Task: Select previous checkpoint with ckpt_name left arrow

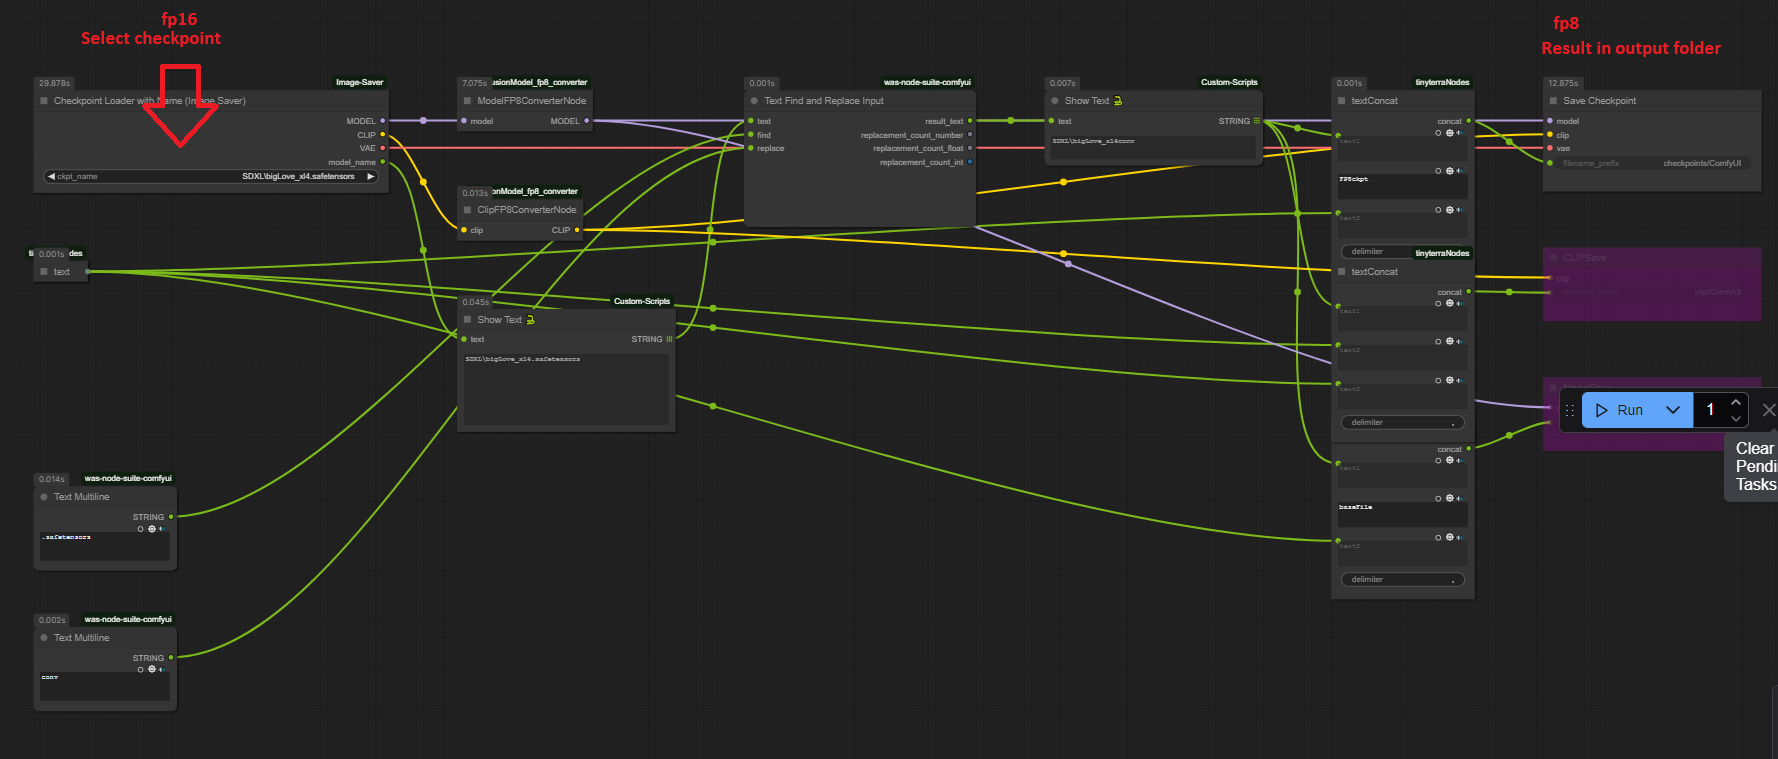Action: 51,176
